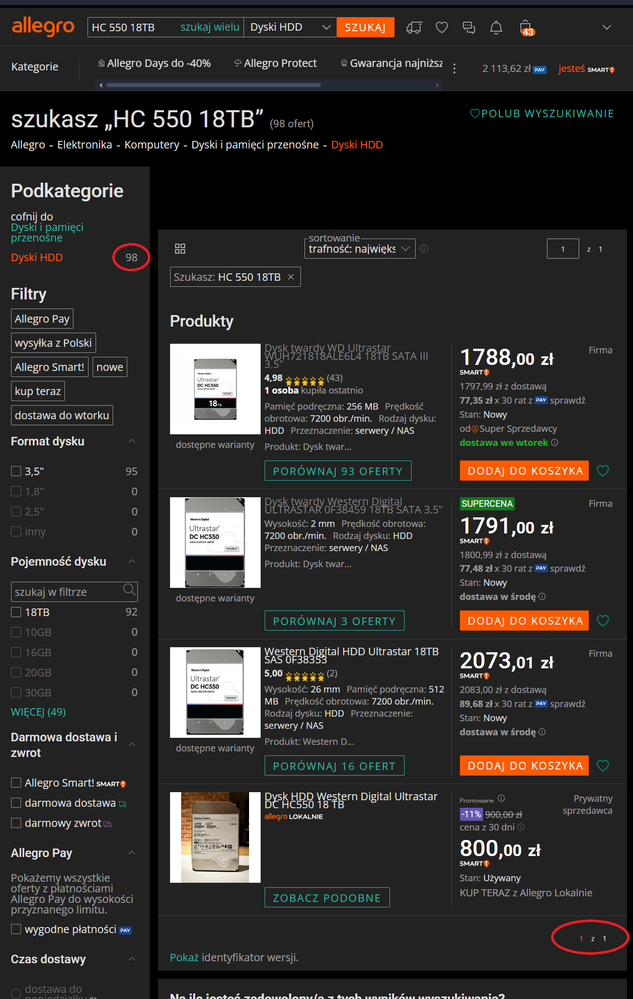Go to 'Komputery' breadcrumb
Viewport: 633px width, 999px height.
[152, 145]
